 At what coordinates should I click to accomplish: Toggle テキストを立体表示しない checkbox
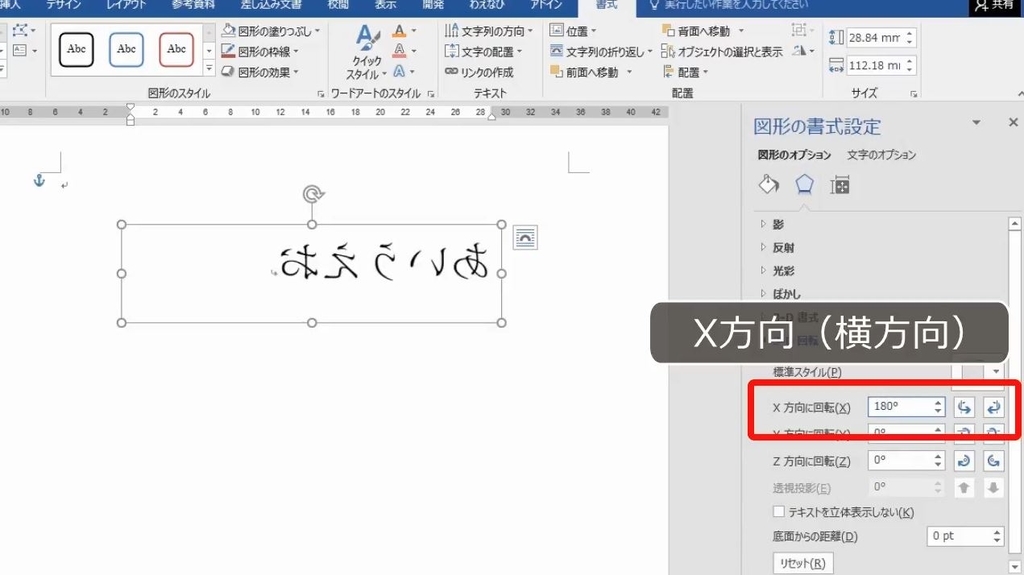tap(778, 512)
